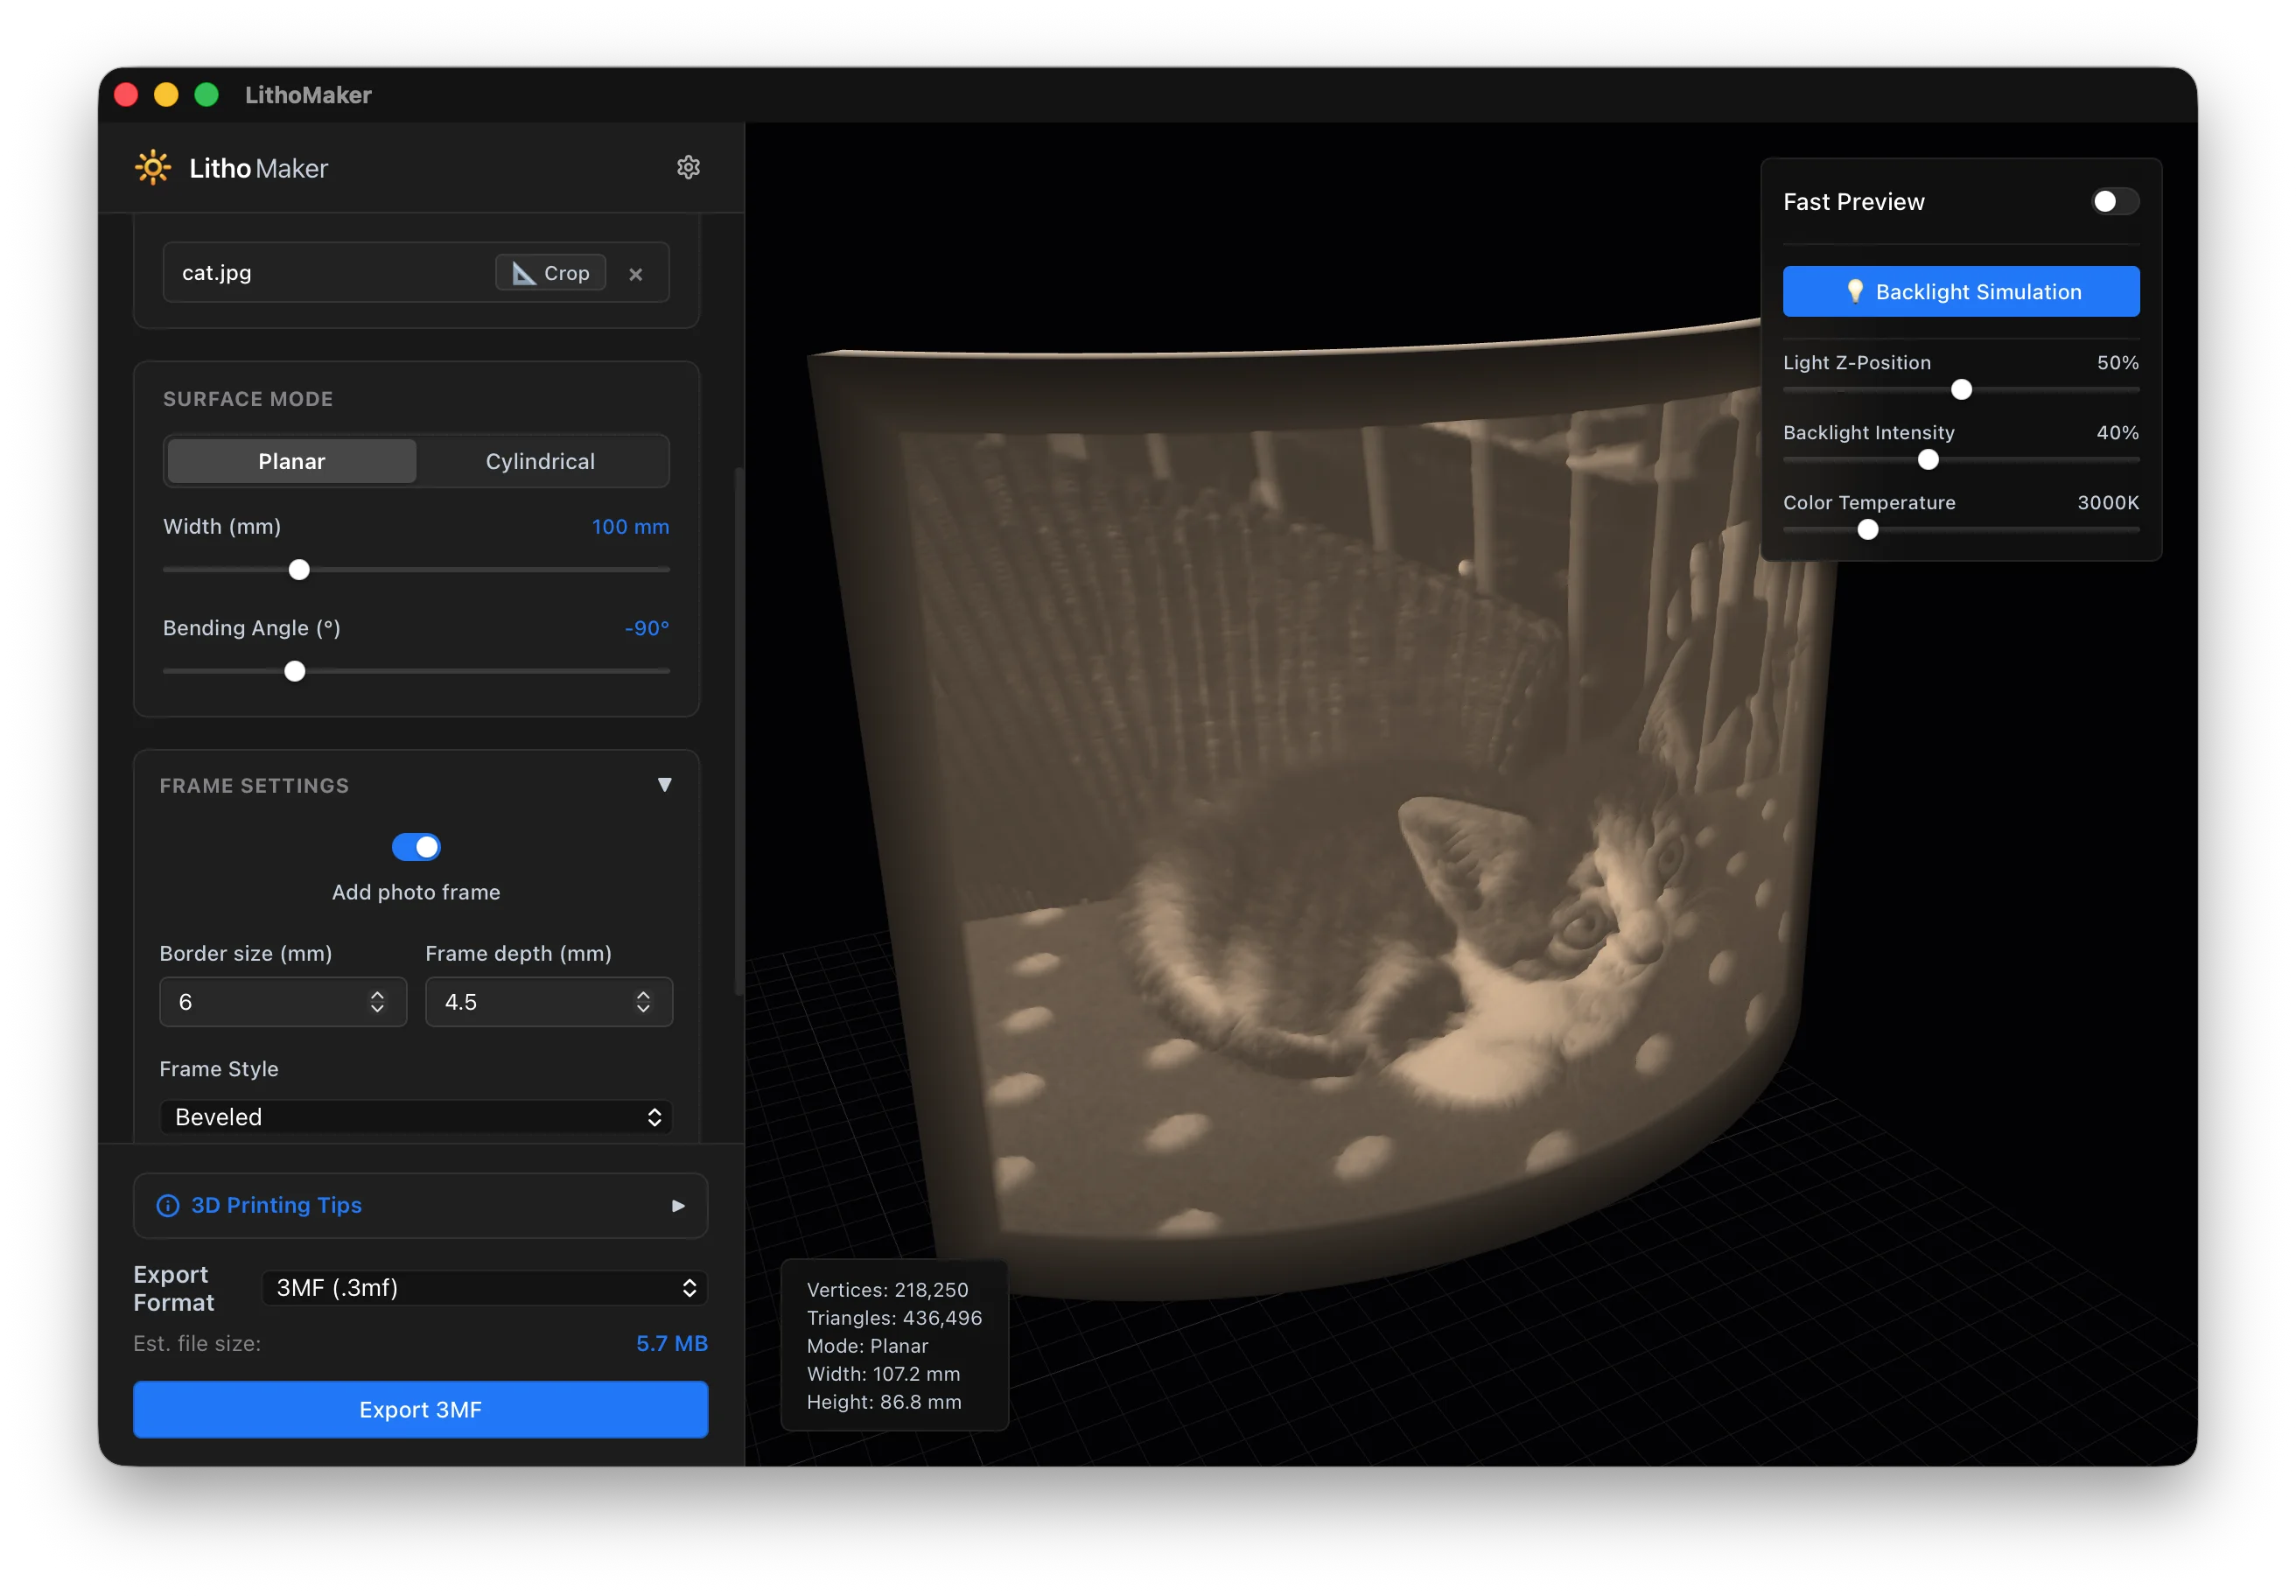Close the LithoMaker window
This screenshot has height=1596, width=2296.
(127, 95)
